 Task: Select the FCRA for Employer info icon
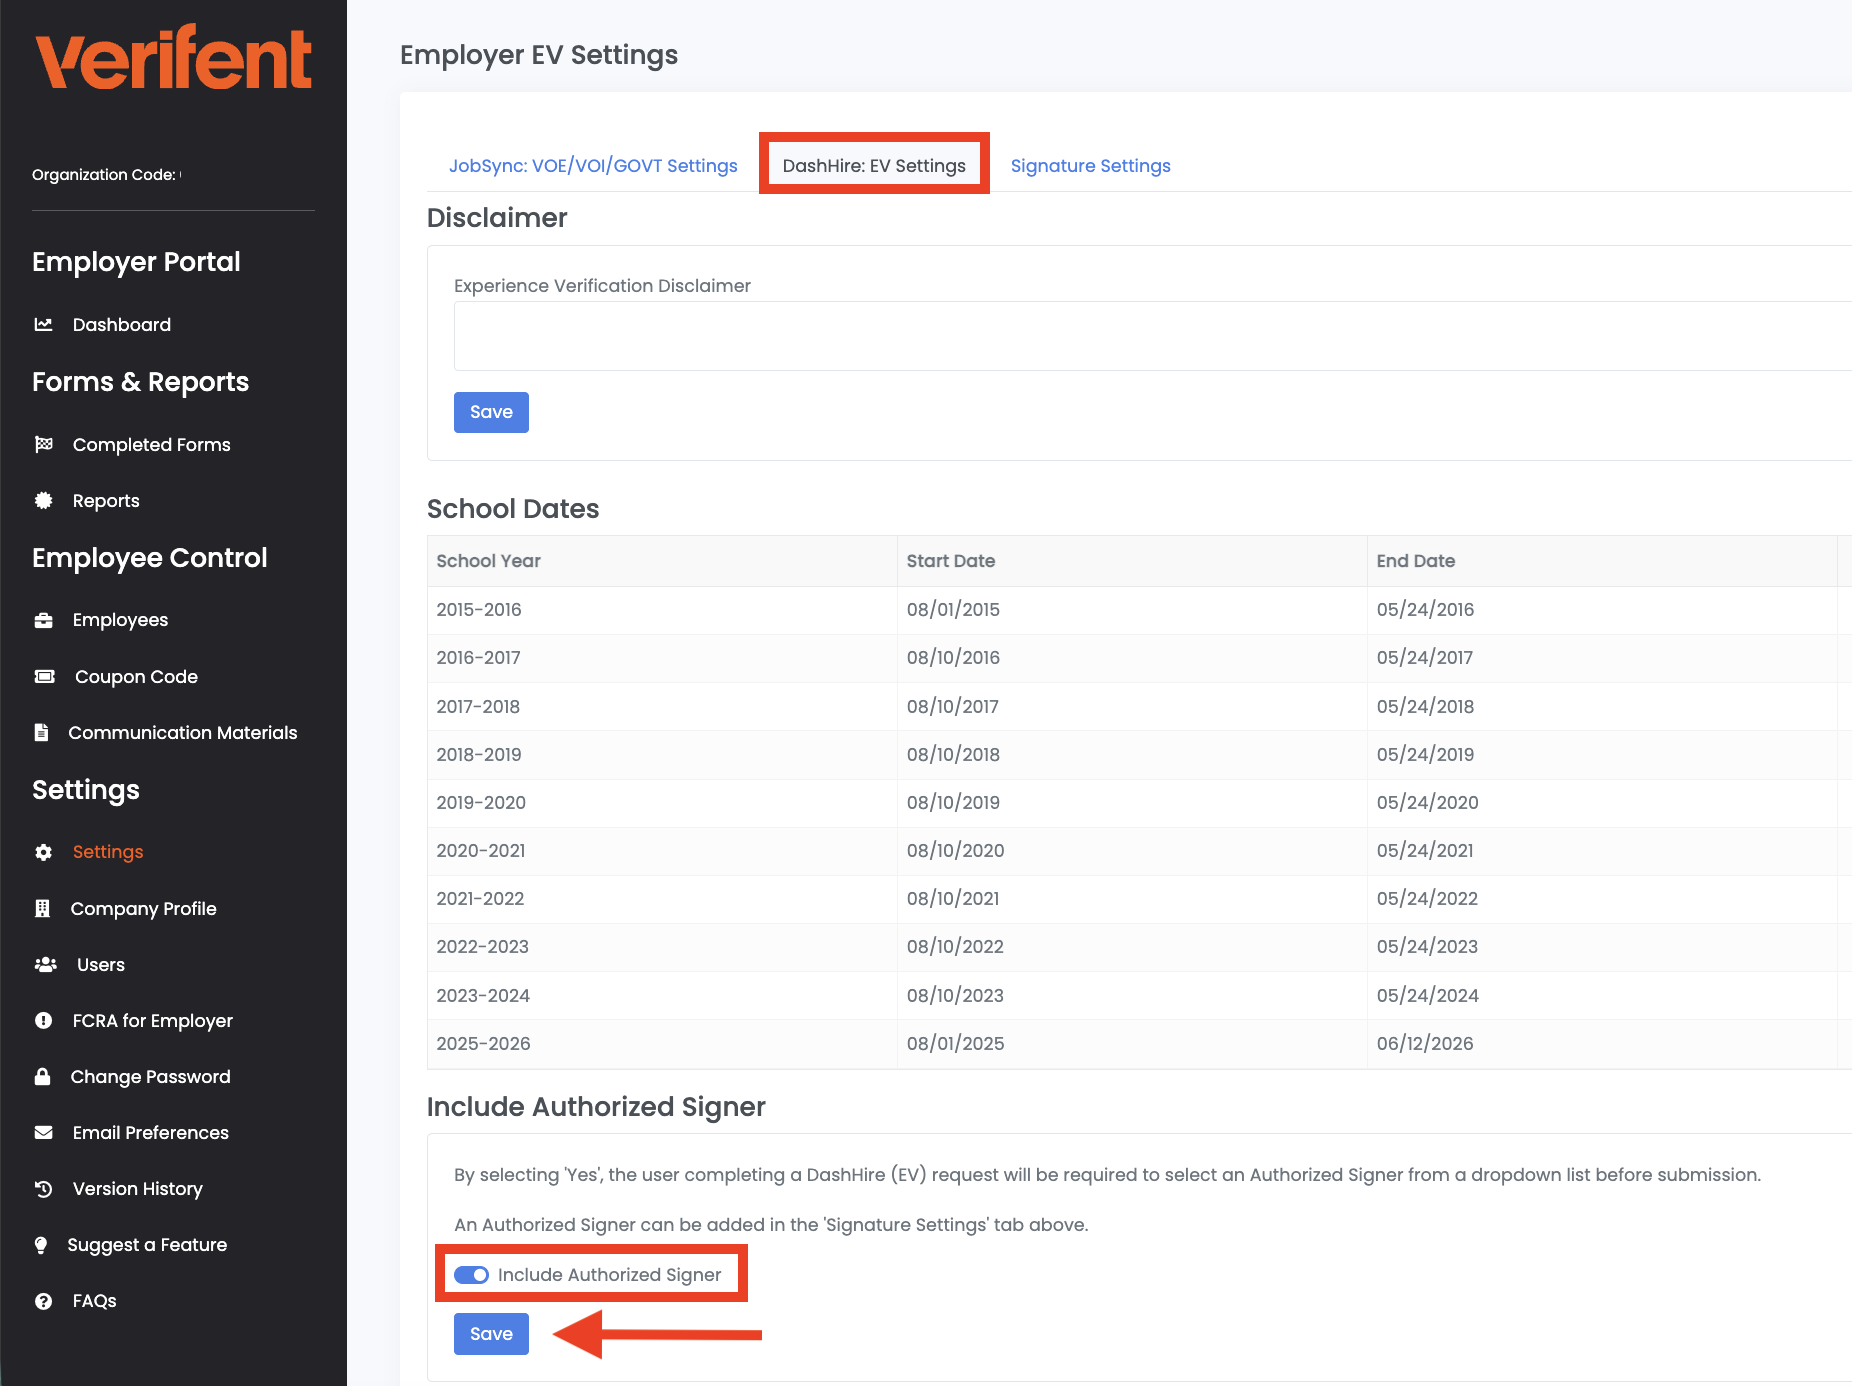point(44,1020)
